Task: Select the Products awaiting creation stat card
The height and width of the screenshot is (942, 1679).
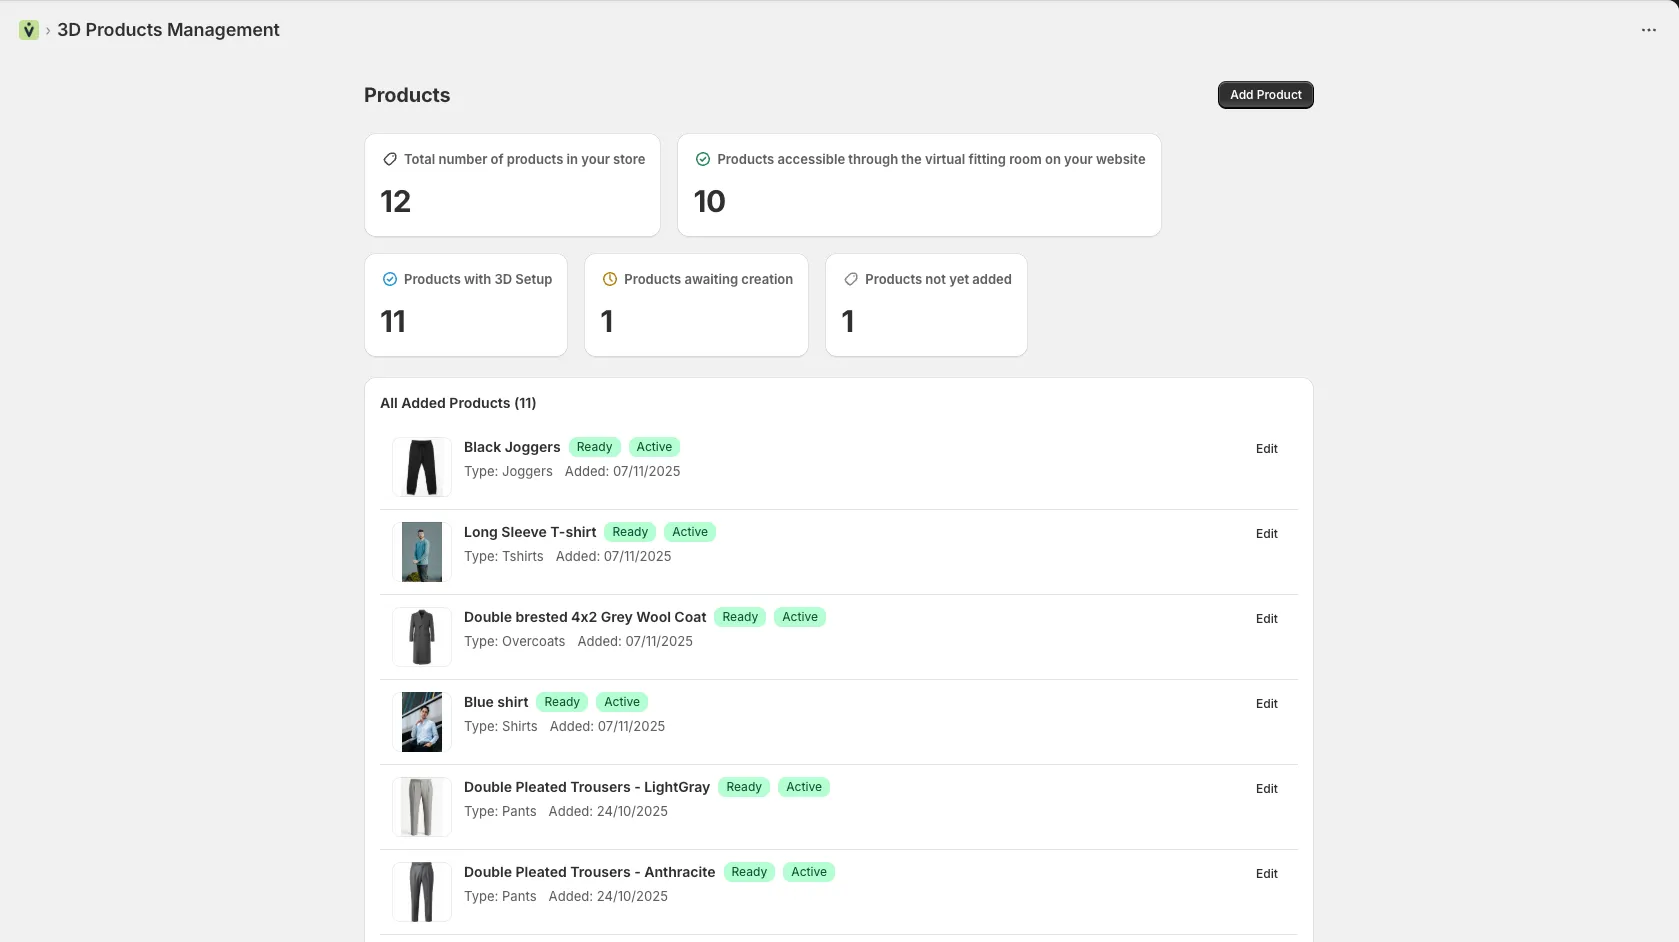Action: [x=696, y=305]
